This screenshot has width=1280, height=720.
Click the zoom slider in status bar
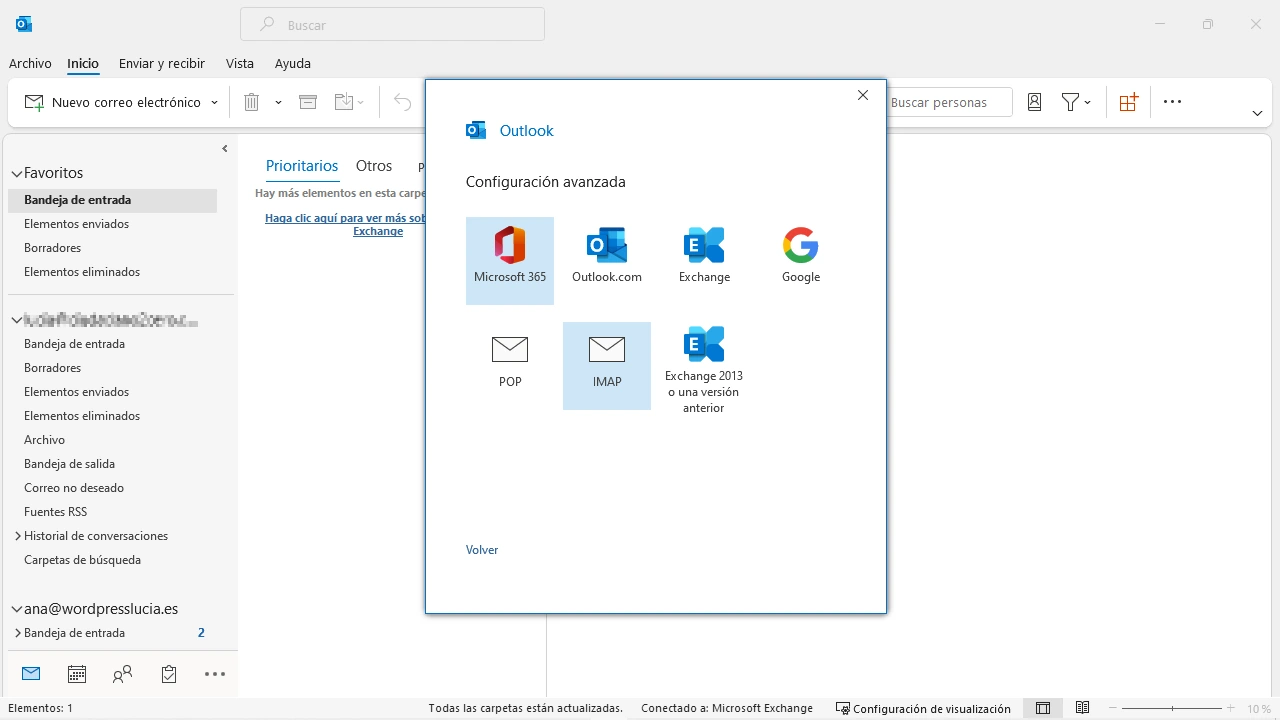pyautogui.click(x=1172, y=709)
